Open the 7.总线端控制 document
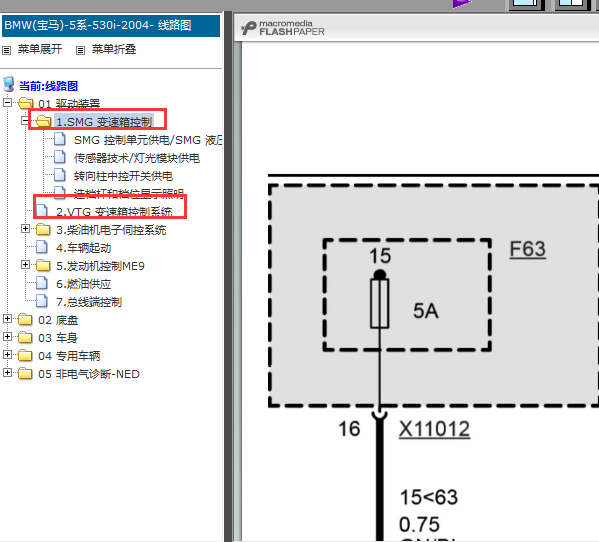 click(89, 302)
